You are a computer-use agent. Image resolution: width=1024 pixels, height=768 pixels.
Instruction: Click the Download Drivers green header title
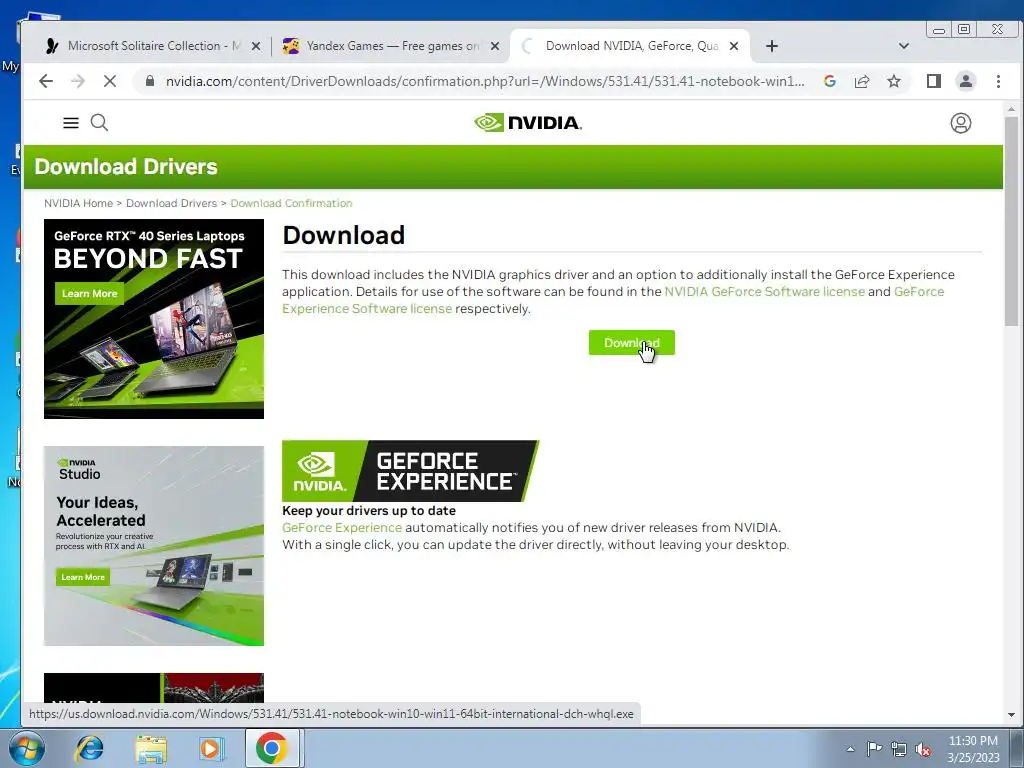click(126, 167)
